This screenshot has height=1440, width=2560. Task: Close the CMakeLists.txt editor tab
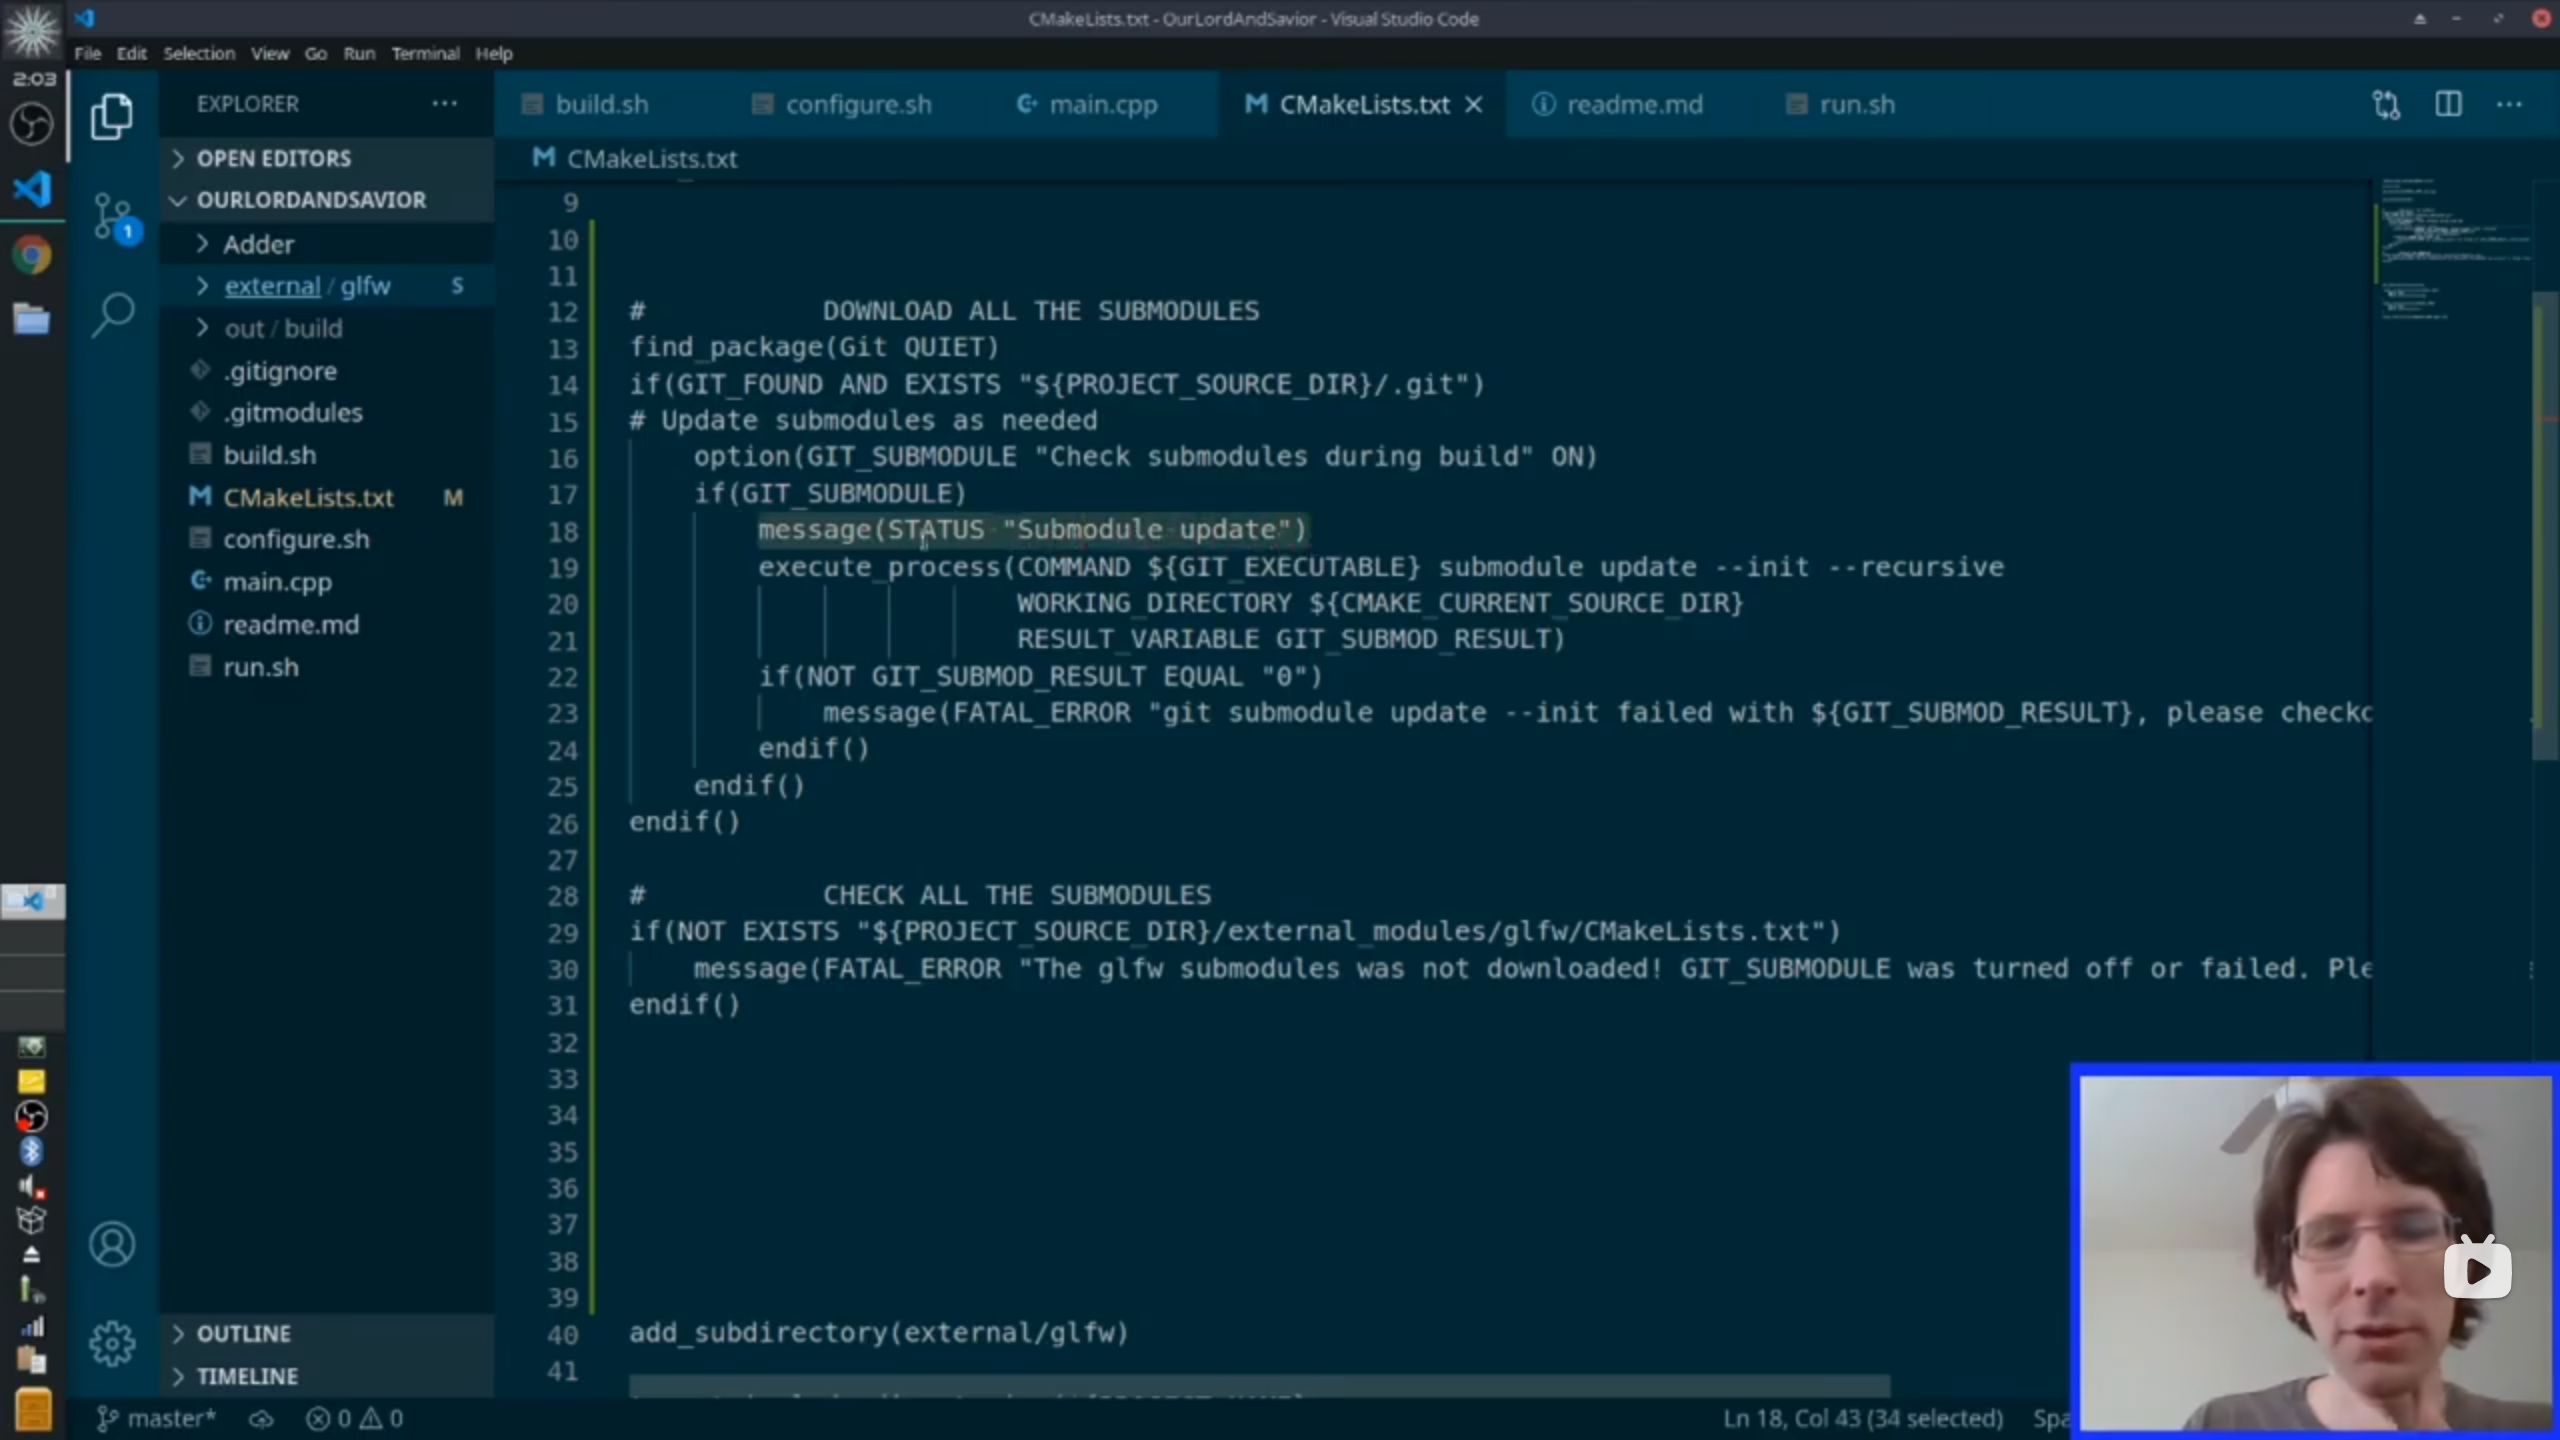click(1474, 104)
